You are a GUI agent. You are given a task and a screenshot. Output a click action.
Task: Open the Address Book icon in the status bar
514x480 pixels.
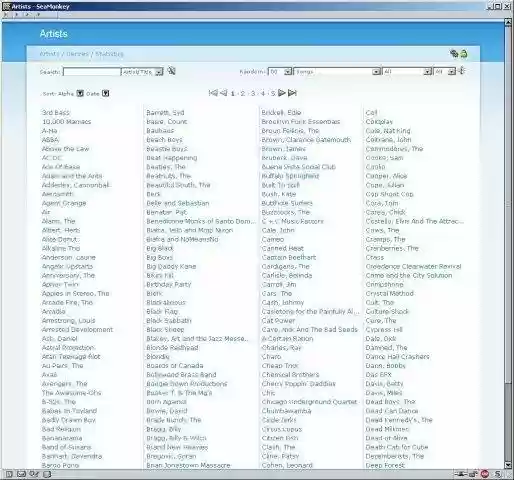coord(47,474)
